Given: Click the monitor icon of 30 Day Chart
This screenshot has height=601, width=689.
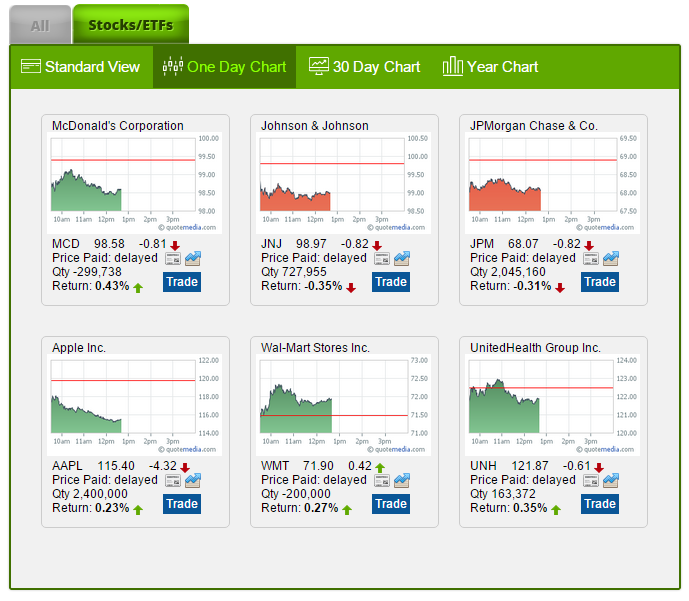Looking at the screenshot, I should 319,66.
